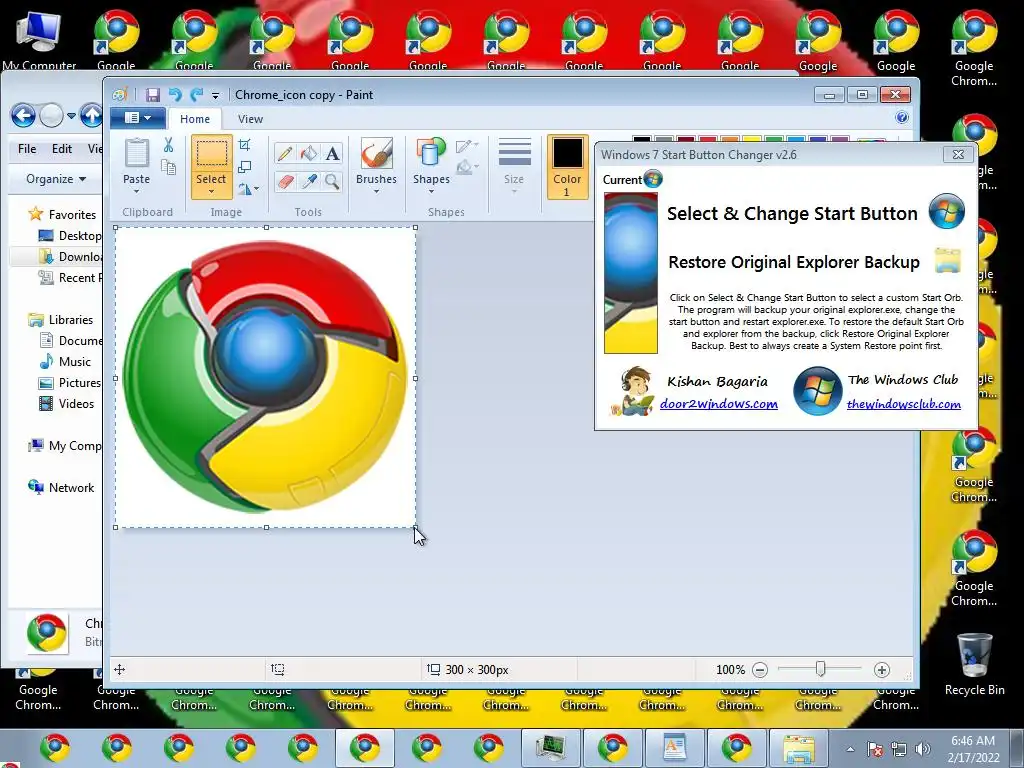Image resolution: width=1024 pixels, height=768 pixels.
Task: Open Windows Explorer folder from the taskbar
Action: point(799,748)
